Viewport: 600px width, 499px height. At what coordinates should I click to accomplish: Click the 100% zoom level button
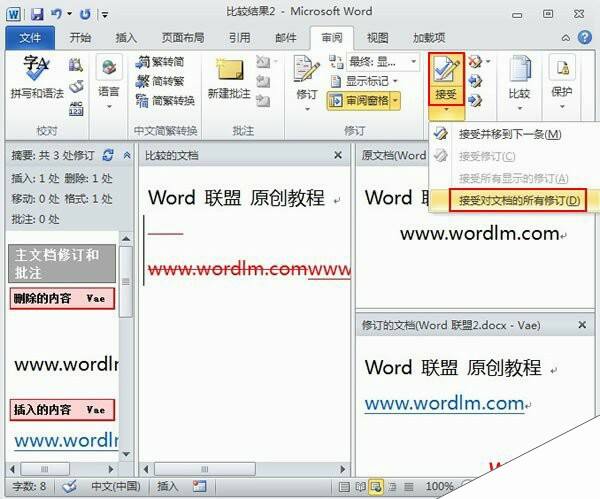click(440, 486)
